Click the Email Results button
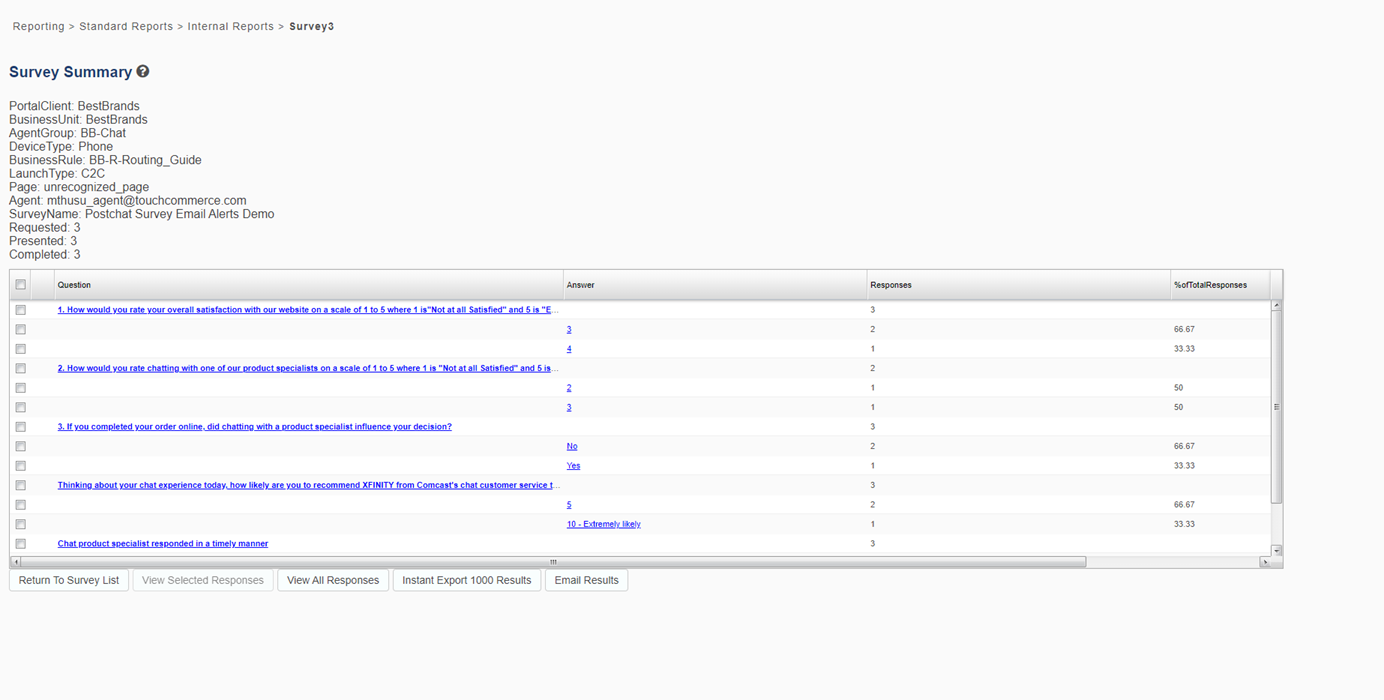The image size is (1384, 700). tap(586, 580)
